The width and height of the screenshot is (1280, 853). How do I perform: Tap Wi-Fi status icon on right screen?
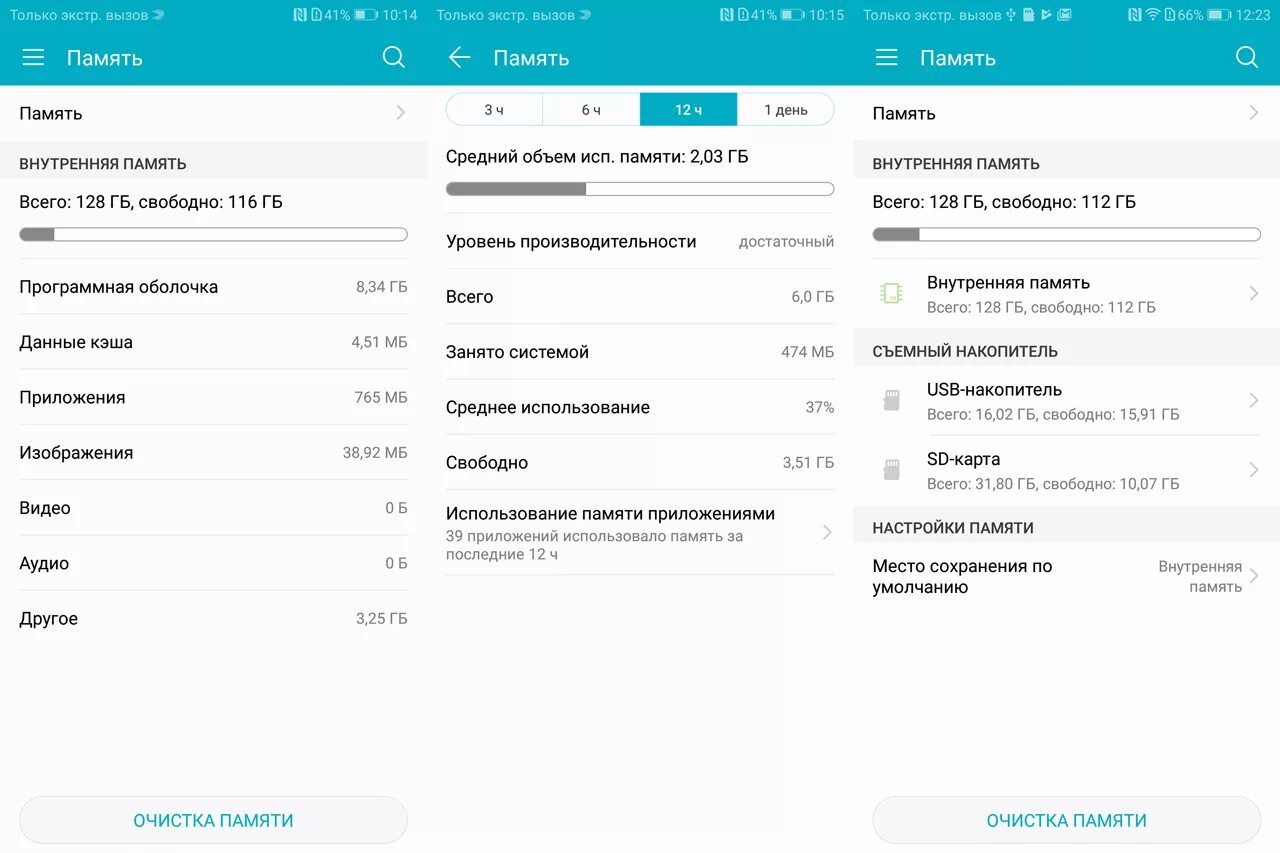click(x=1152, y=15)
